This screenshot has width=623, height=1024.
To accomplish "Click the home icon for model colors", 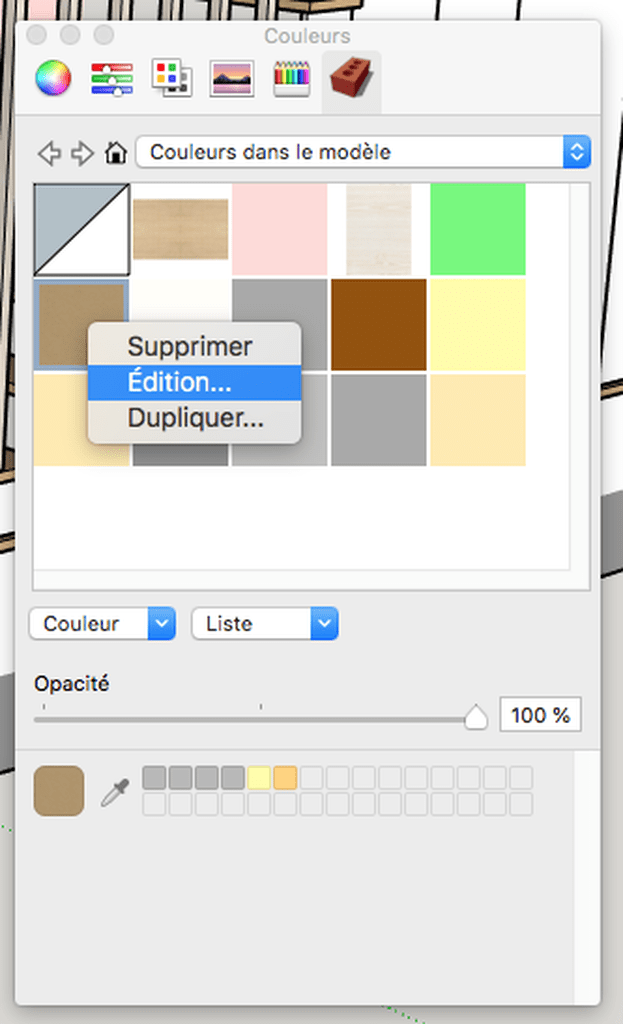I will [x=116, y=153].
